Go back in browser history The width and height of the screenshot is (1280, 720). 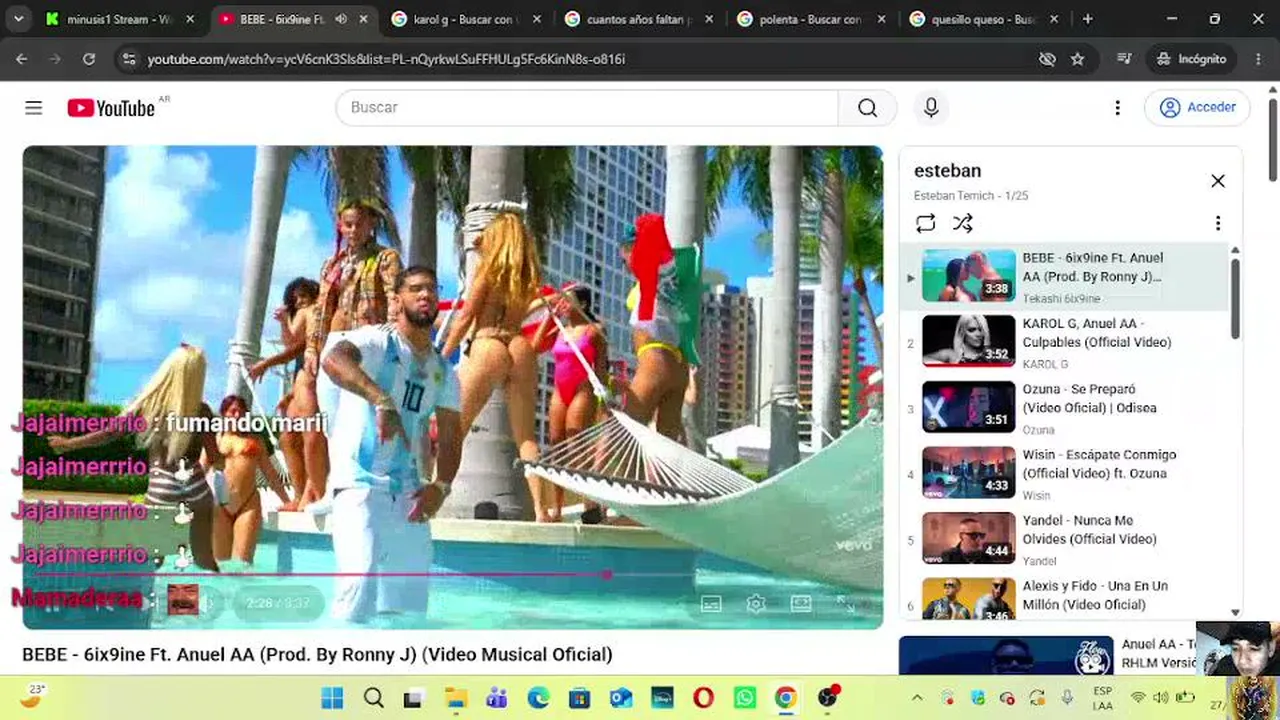tap(22, 59)
